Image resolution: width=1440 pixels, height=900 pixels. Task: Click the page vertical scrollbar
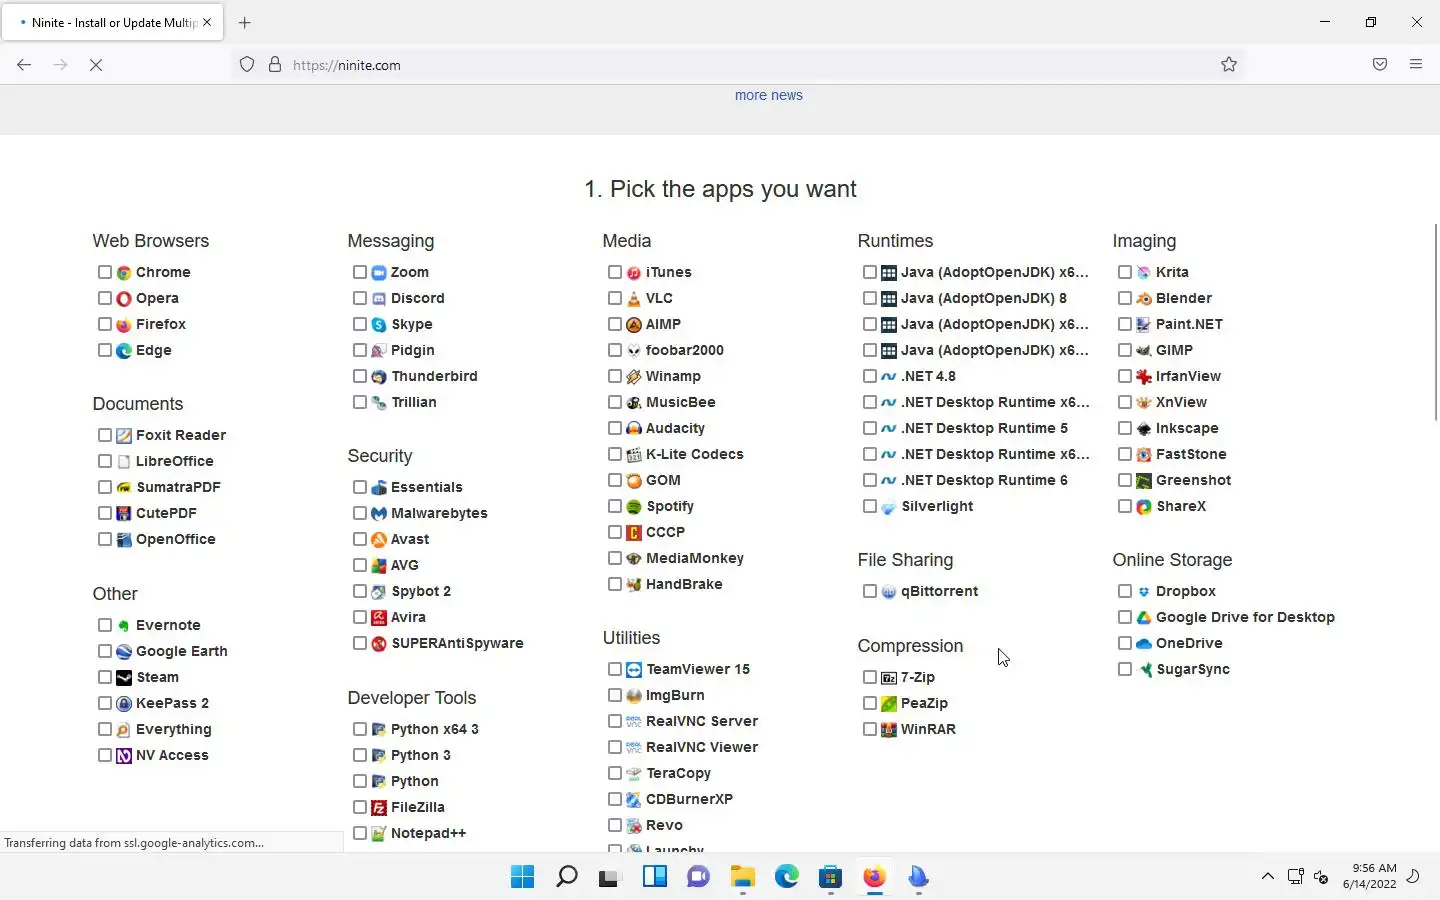tap(1436, 322)
